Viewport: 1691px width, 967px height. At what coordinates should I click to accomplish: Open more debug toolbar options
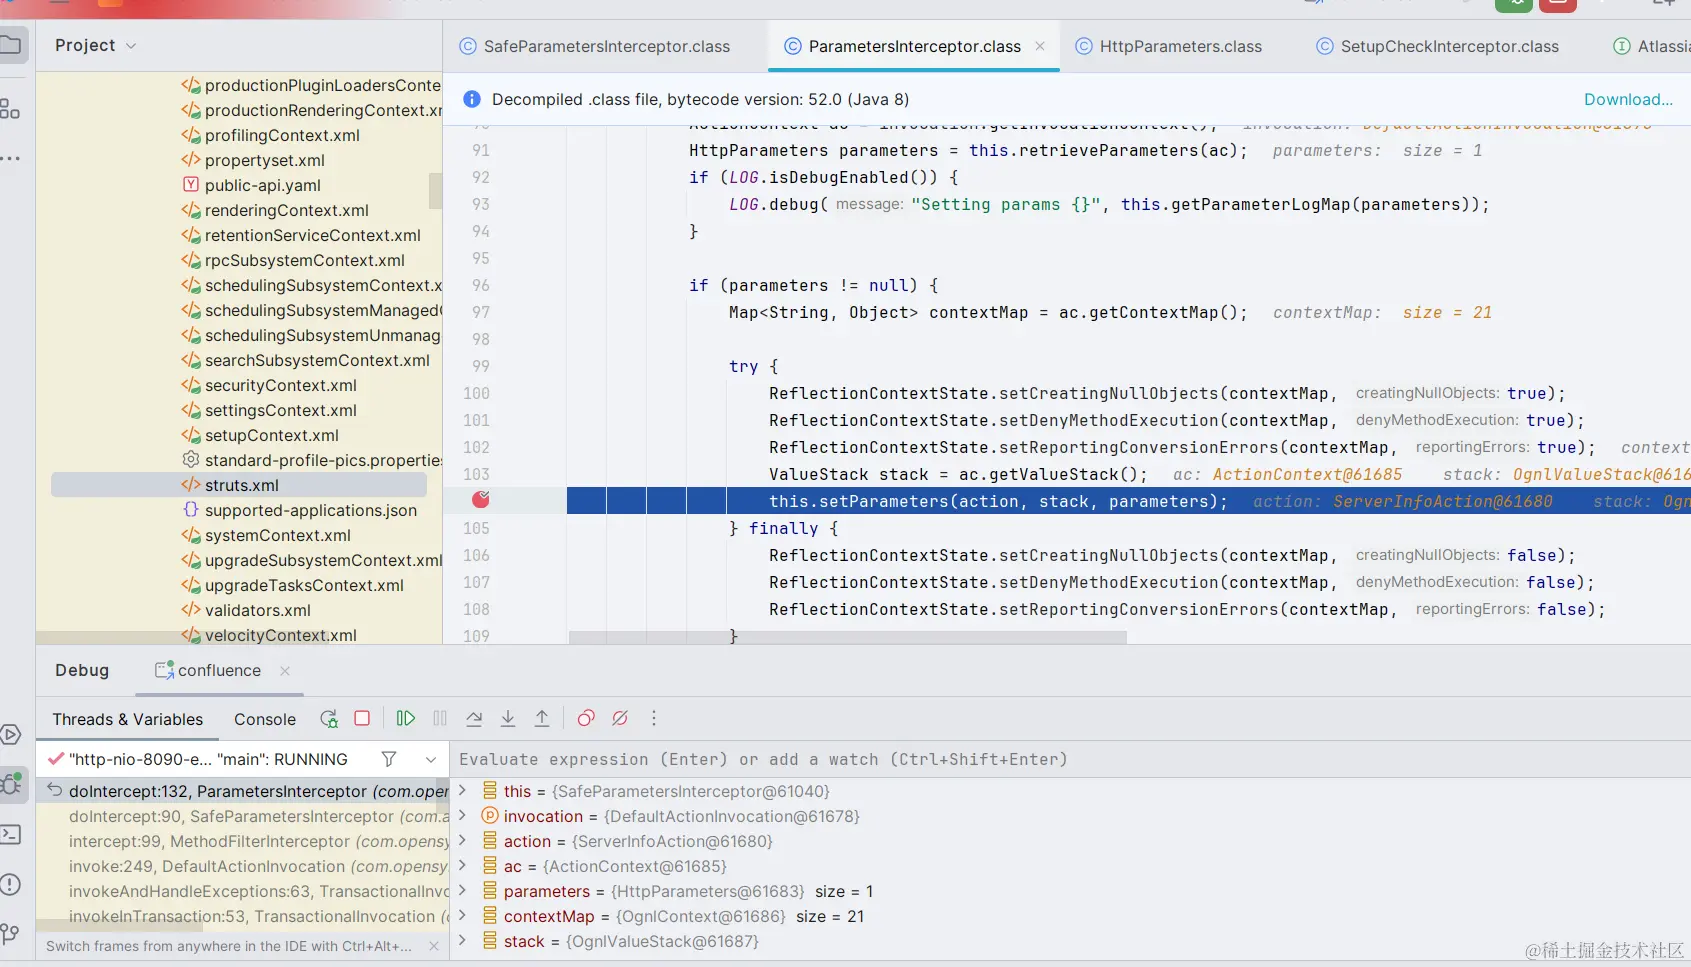654,718
